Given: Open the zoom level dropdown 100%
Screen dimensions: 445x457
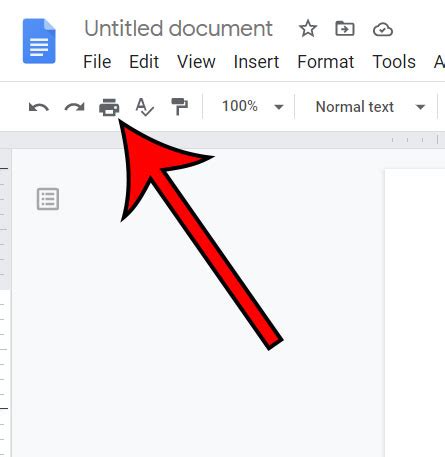Looking at the screenshot, I should coord(252,107).
